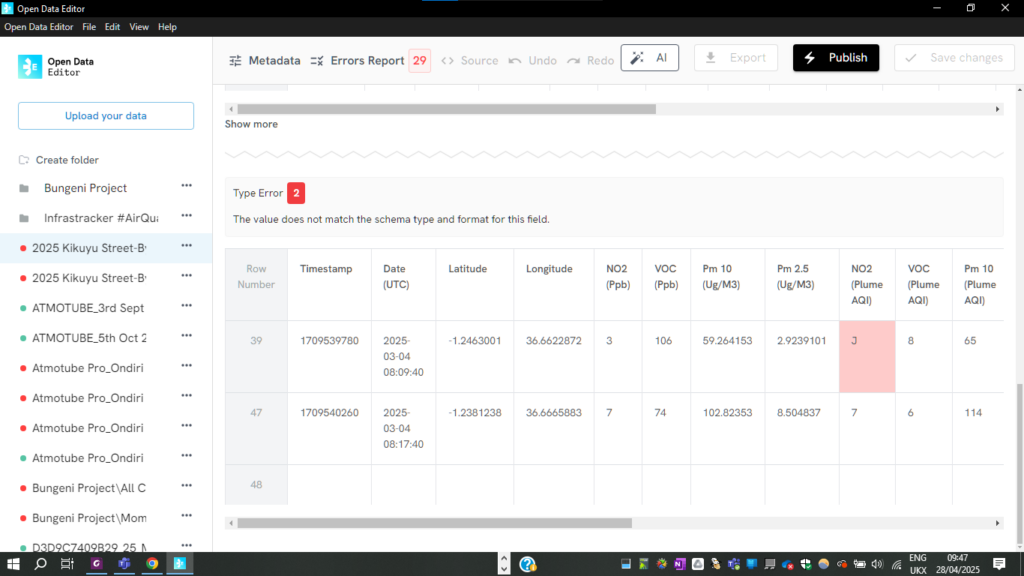Screen dimensions: 1024x576
Task: Open options for ATMOTUBE_5th Oct file
Action: click(x=187, y=336)
